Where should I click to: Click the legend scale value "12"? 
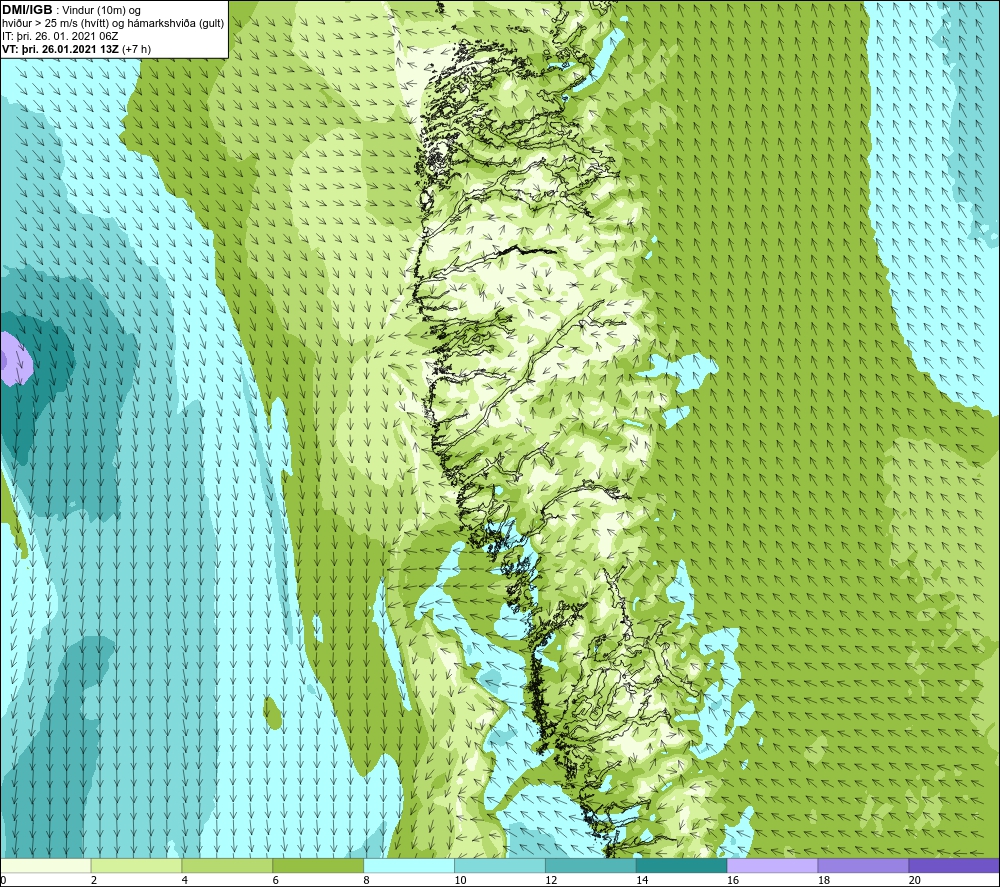pyautogui.click(x=551, y=880)
